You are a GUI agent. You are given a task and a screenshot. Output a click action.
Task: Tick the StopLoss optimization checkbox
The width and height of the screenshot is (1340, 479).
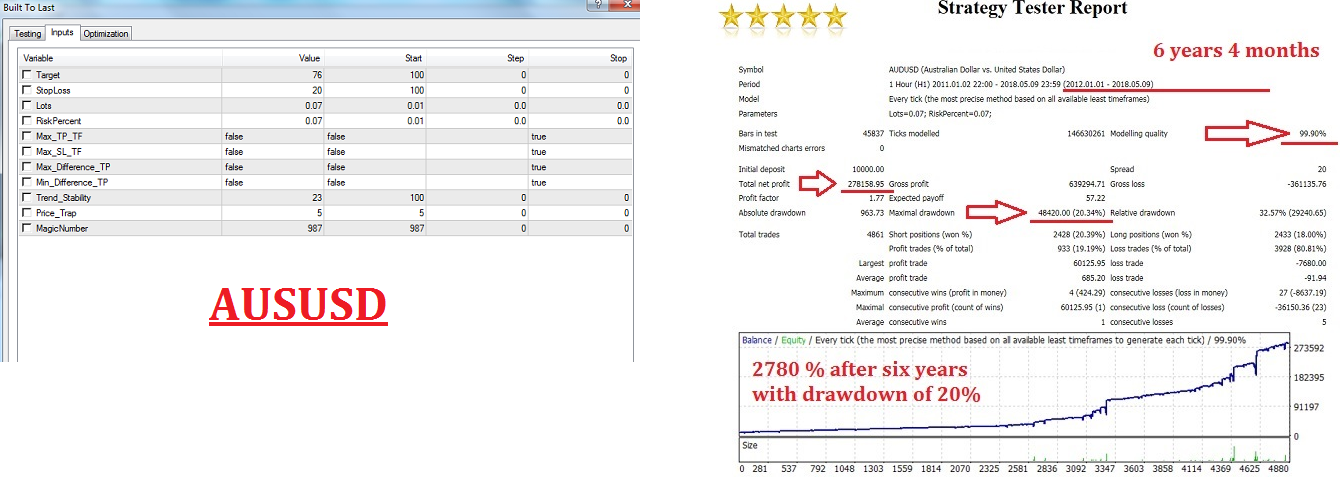pyautogui.click(x=26, y=90)
